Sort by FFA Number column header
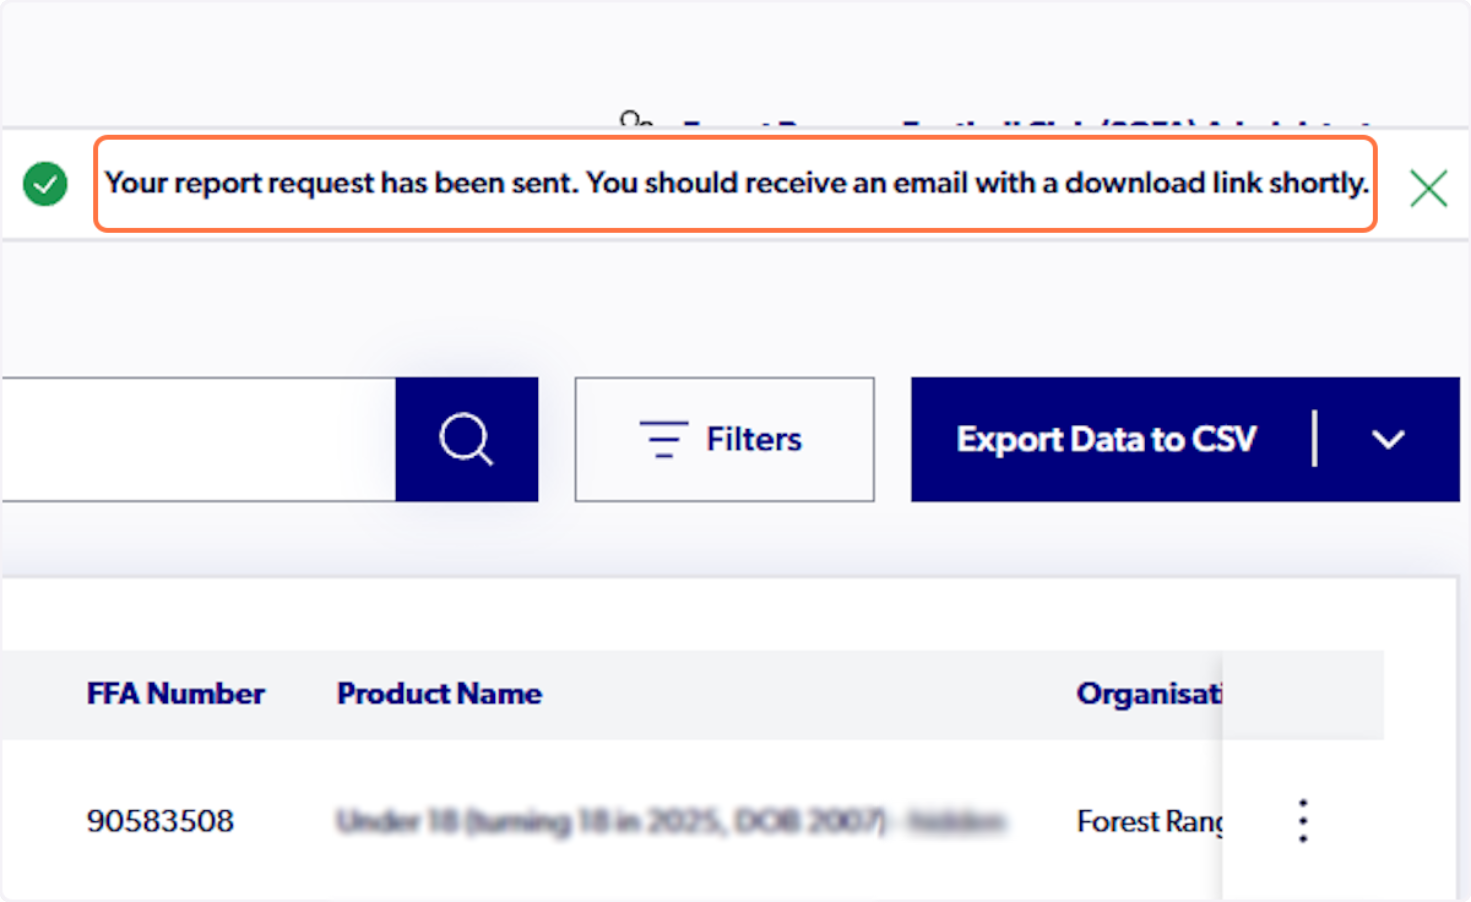Viewport: 1471px width, 902px height. (x=176, y=693)
